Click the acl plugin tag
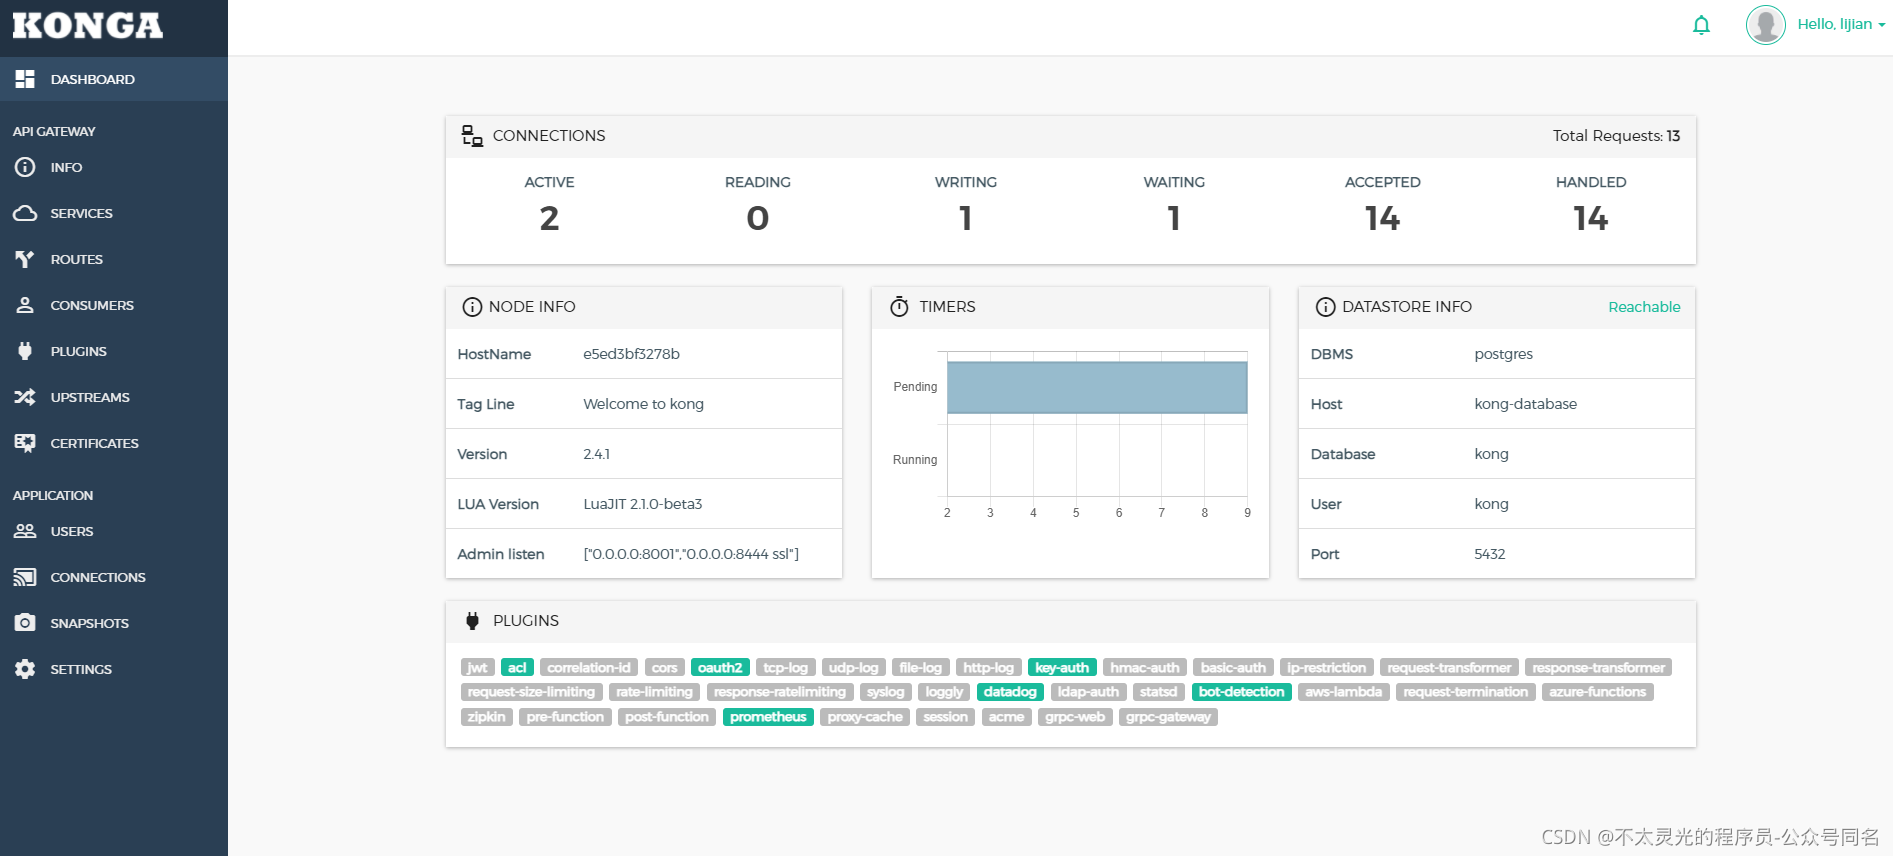 click(517, 668)
